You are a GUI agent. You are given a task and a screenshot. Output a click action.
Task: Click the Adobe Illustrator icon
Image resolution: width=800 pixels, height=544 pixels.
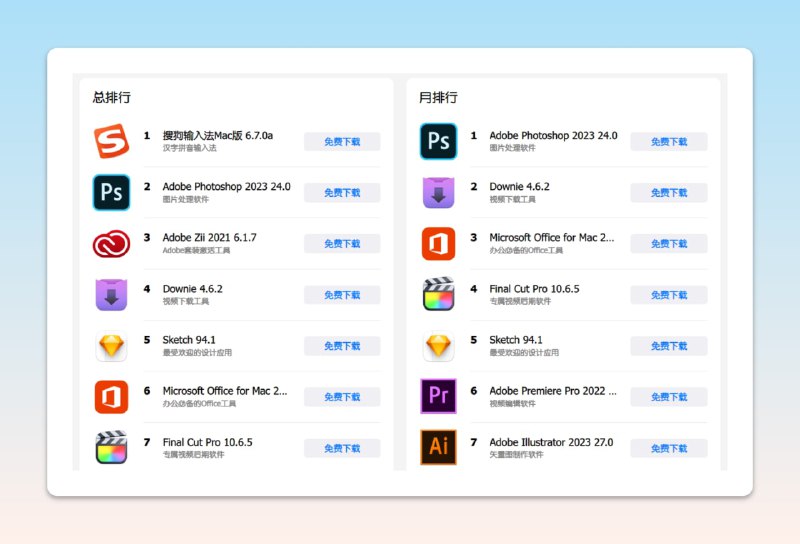pos(438,447)
